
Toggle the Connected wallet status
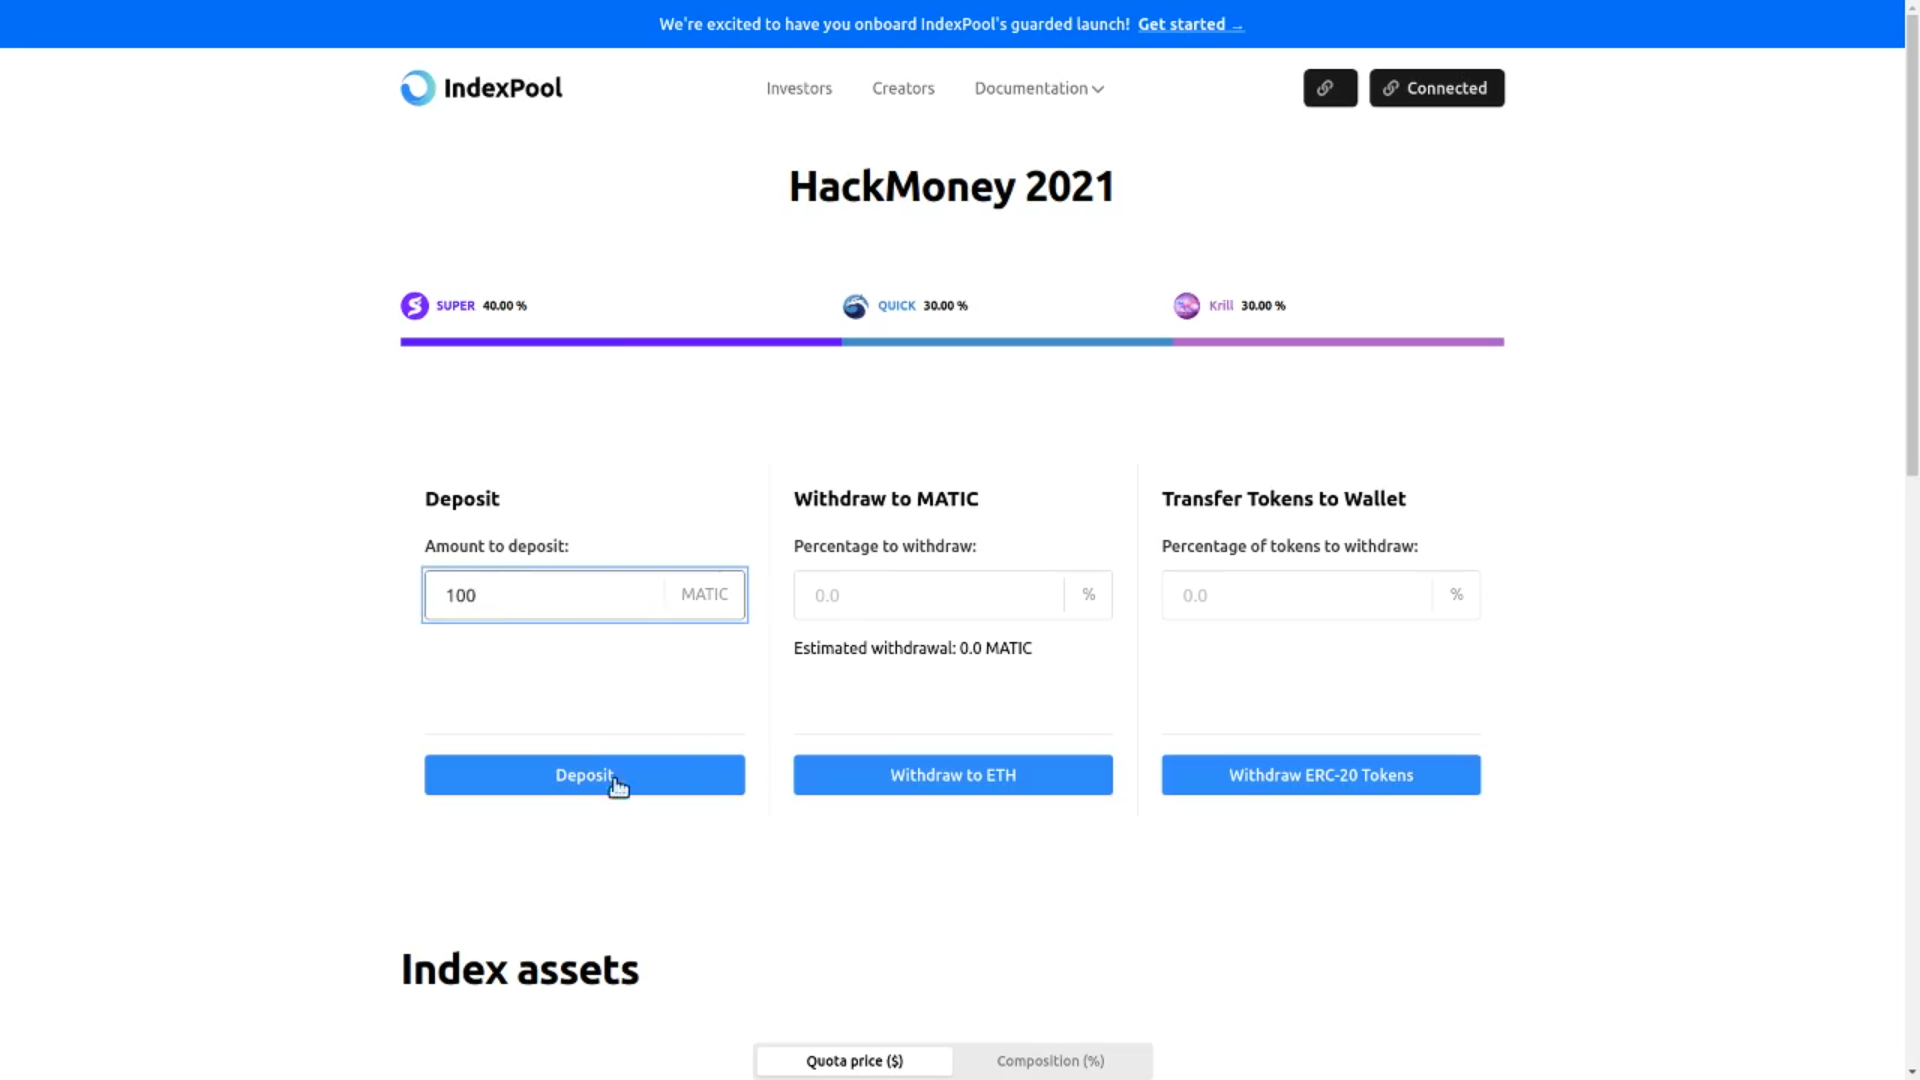1437,87
